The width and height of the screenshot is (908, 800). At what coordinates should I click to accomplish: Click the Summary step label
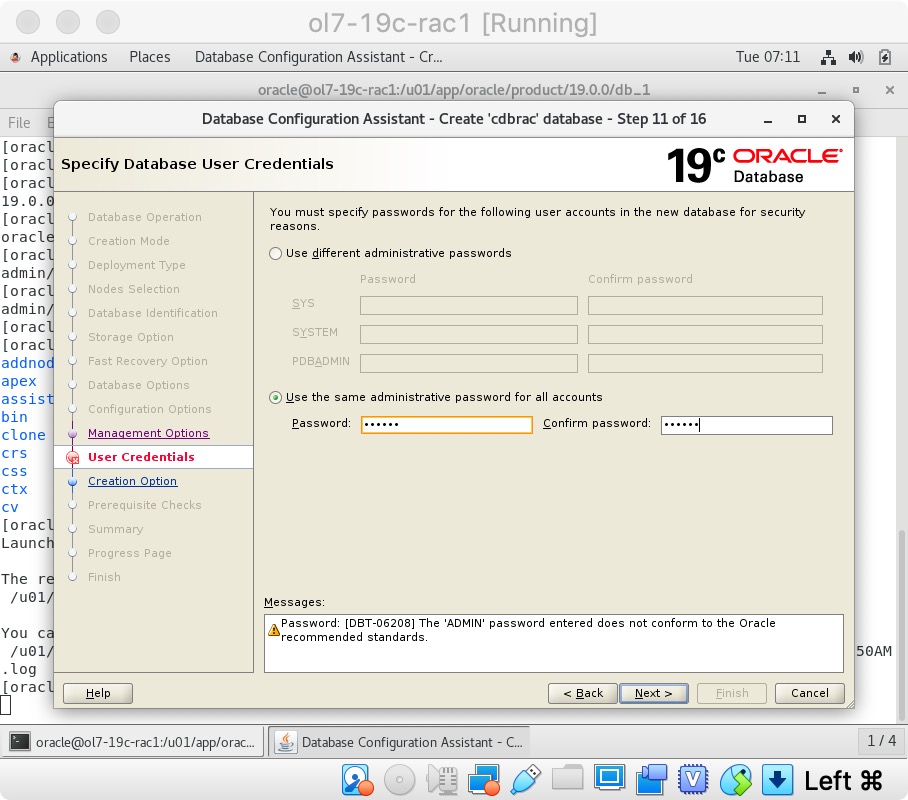[x=115, y=529]
